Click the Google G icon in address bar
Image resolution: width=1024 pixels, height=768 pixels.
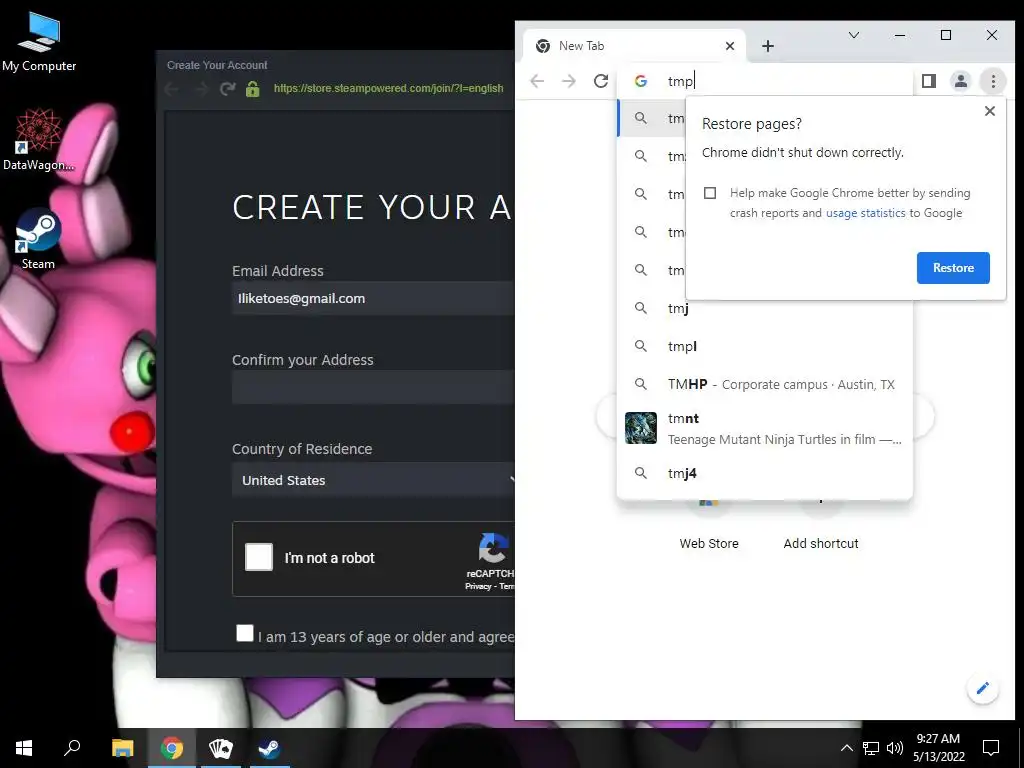[641, 81]
